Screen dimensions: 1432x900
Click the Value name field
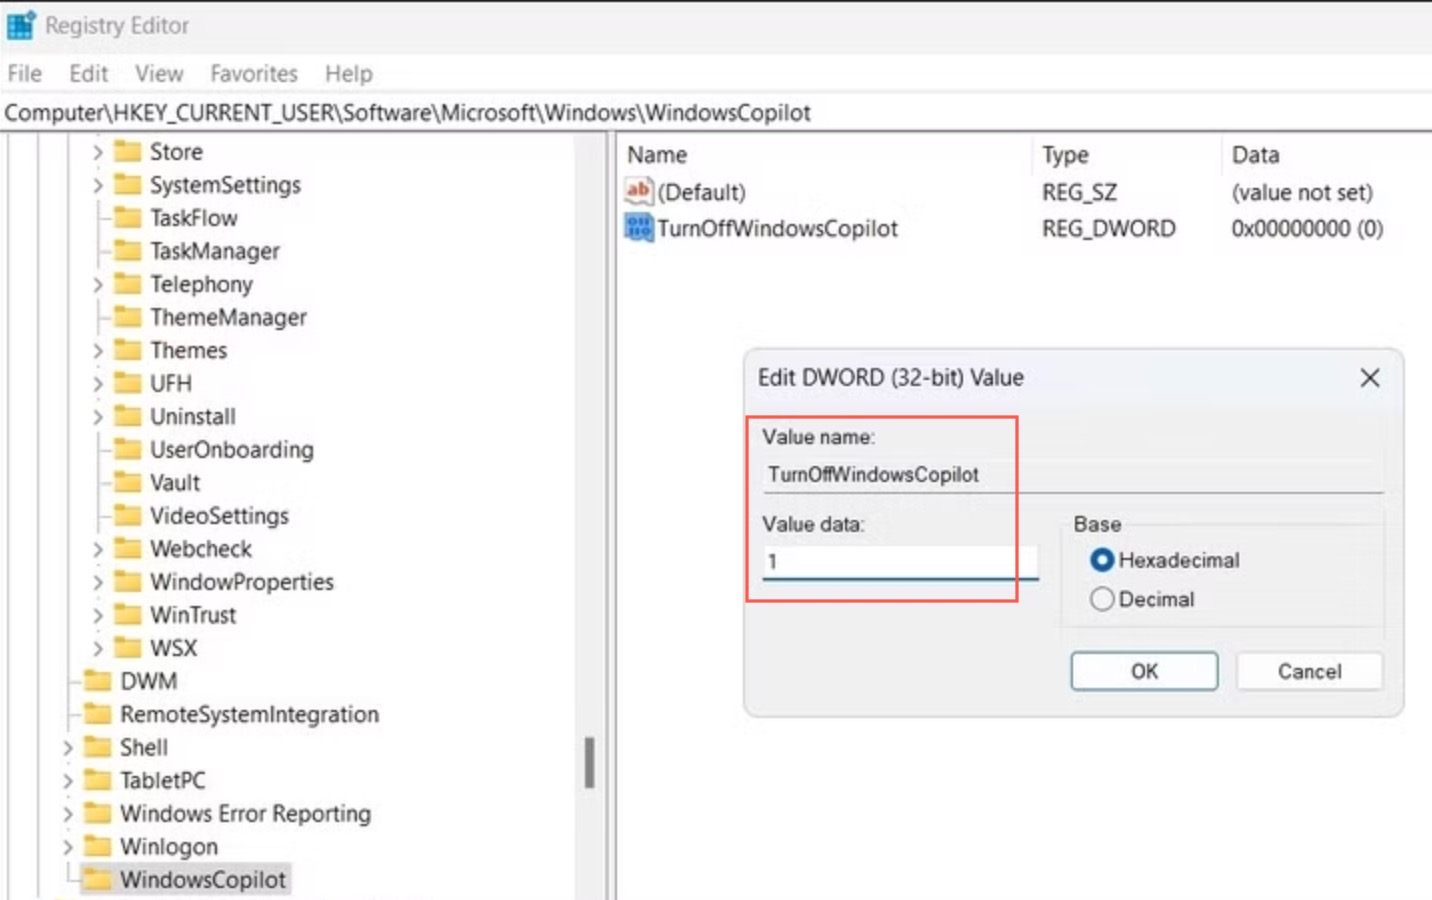[x=1073, y=475]
